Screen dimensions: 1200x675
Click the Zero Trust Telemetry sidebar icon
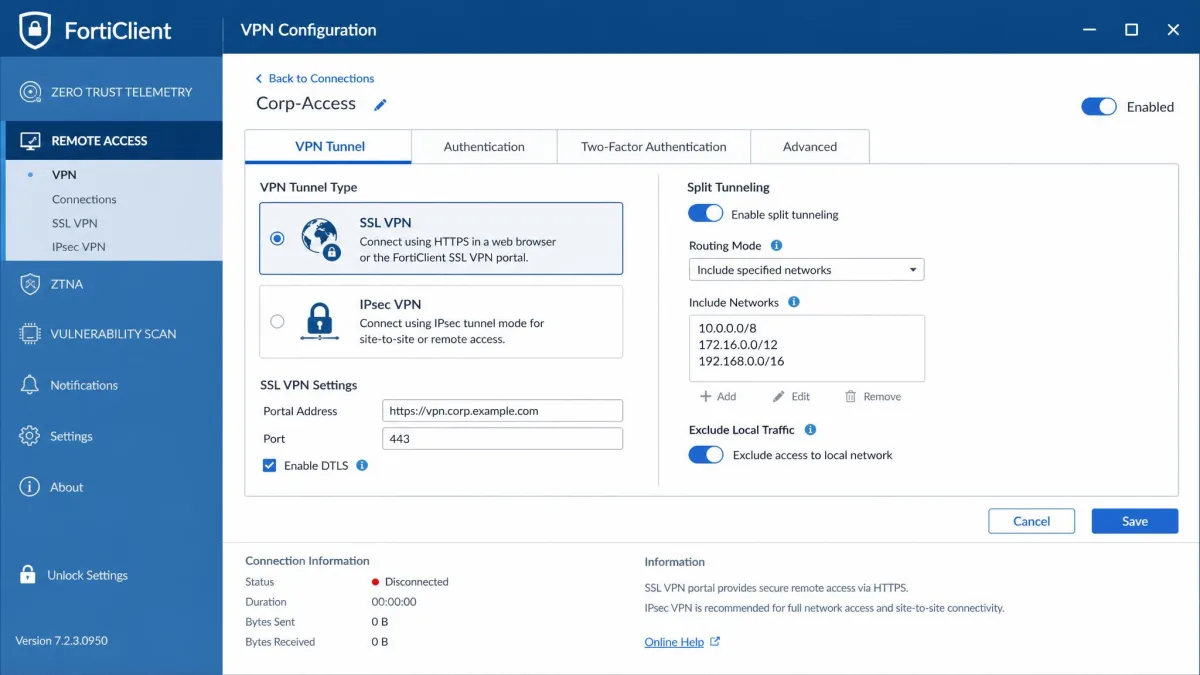[30, 92]
